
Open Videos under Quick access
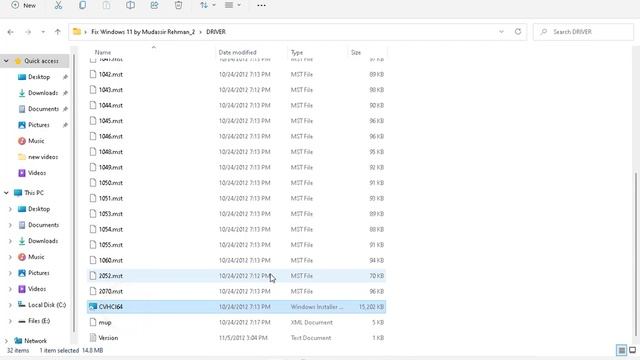pyautogui.click(x=37, y=173)
